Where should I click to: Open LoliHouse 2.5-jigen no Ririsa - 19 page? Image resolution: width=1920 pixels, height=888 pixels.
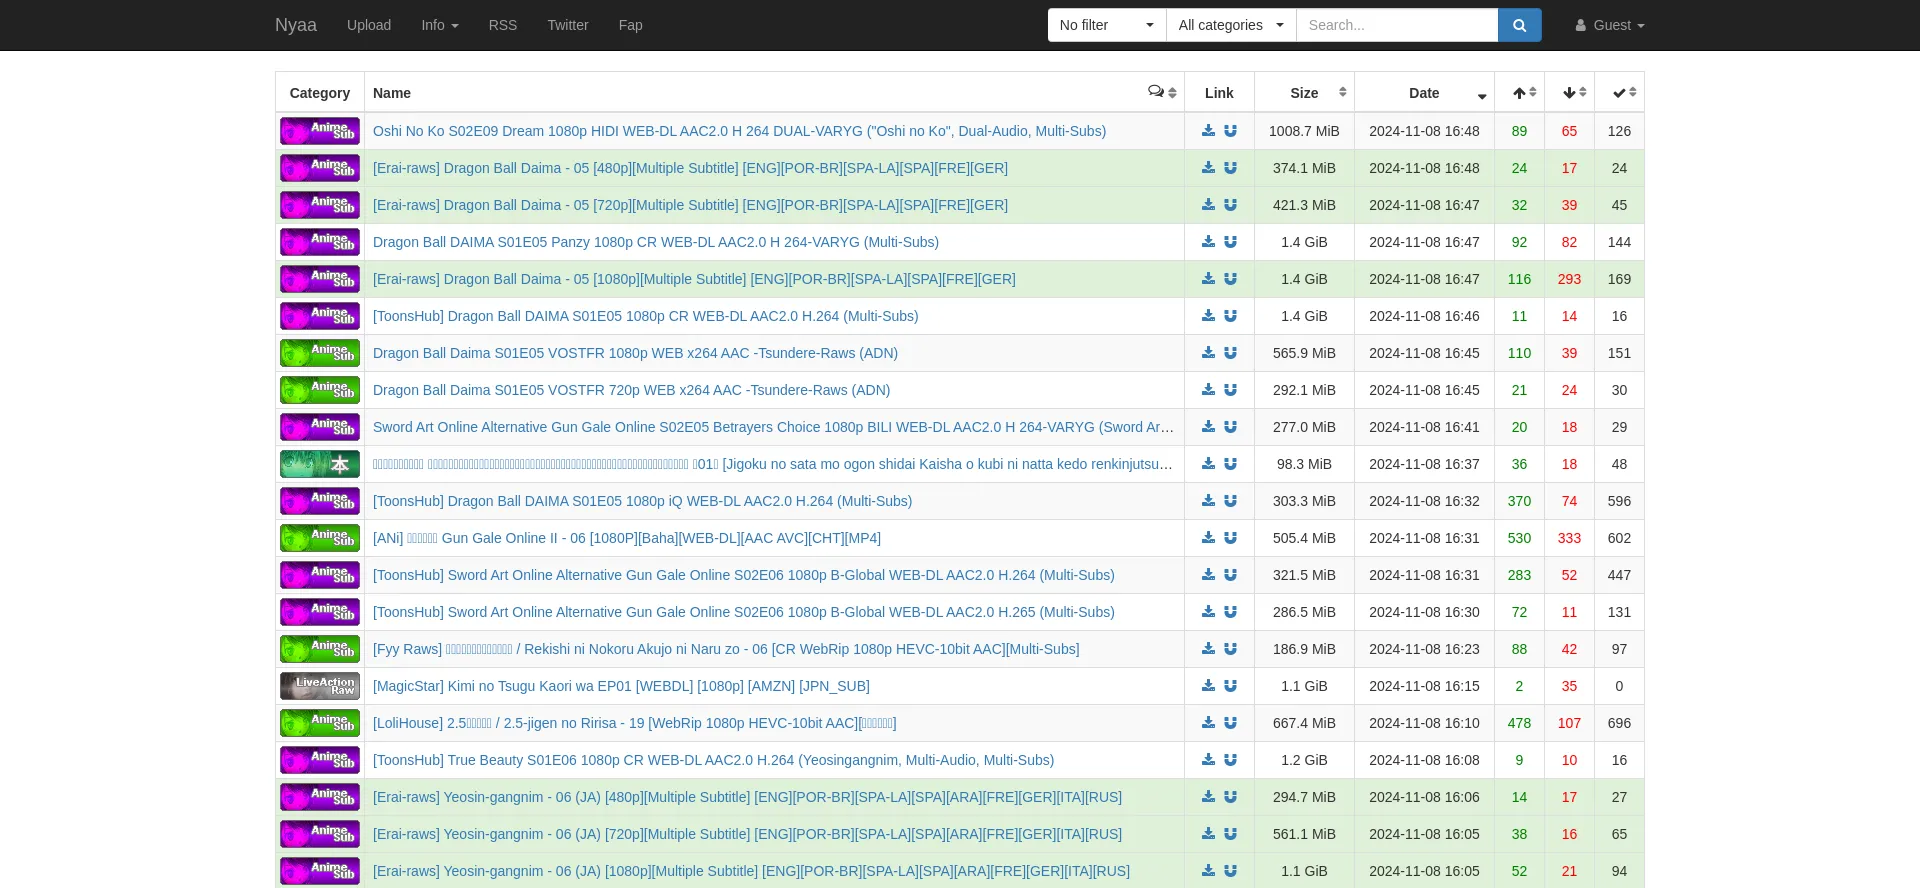pyautogui.click(x=634, y=723)
